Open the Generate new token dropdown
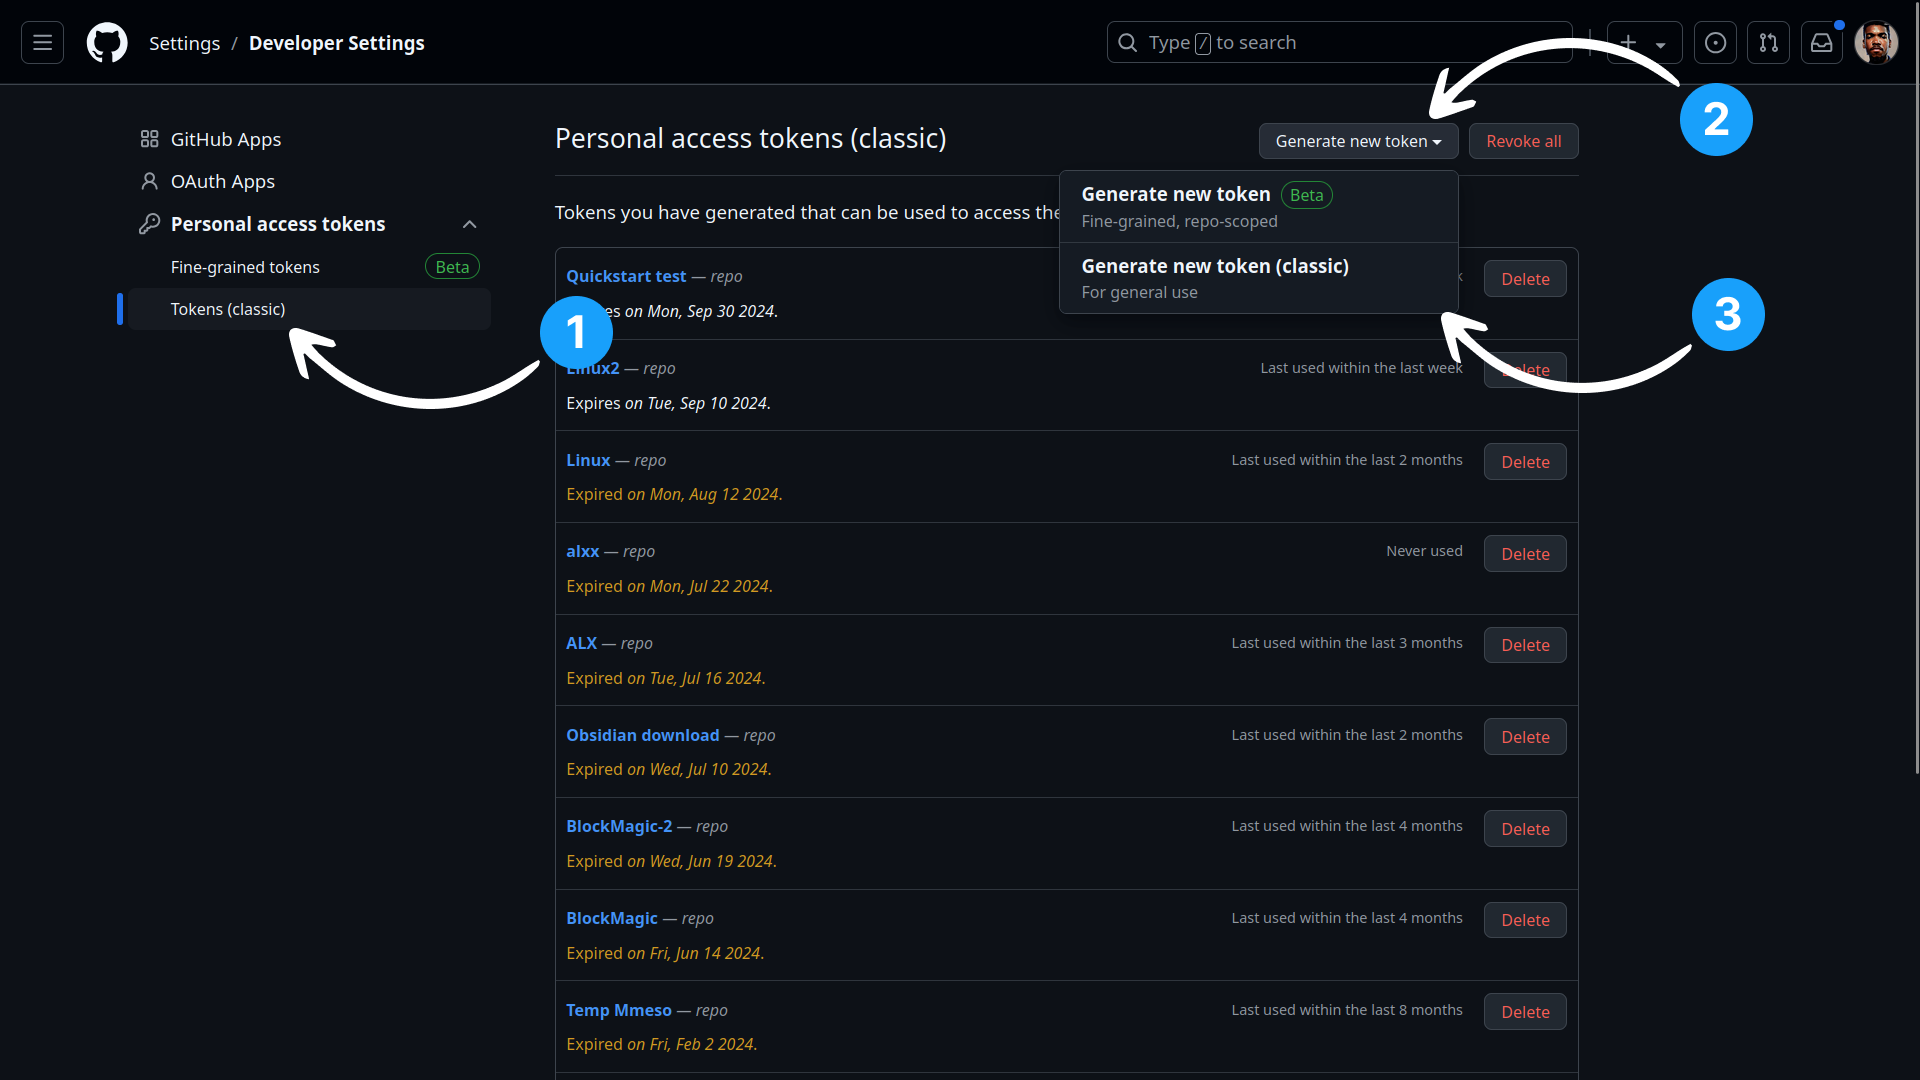 (1358, 141)
